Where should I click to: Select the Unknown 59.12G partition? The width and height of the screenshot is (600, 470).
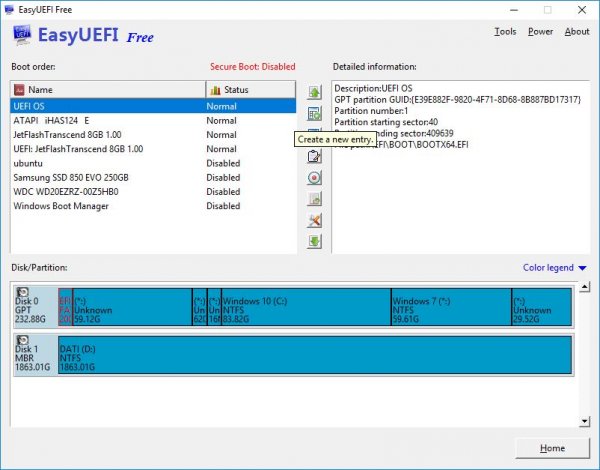pos(132,307)
